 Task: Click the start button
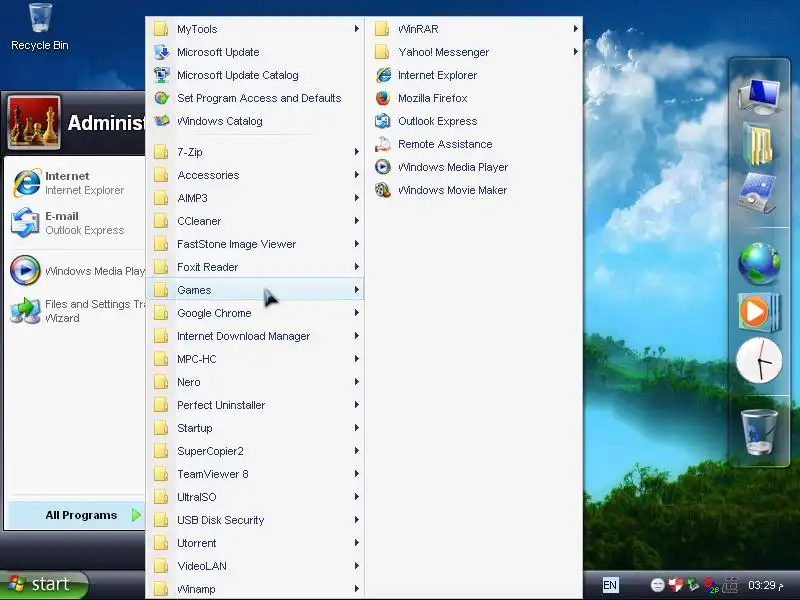[x=45, y=585]
